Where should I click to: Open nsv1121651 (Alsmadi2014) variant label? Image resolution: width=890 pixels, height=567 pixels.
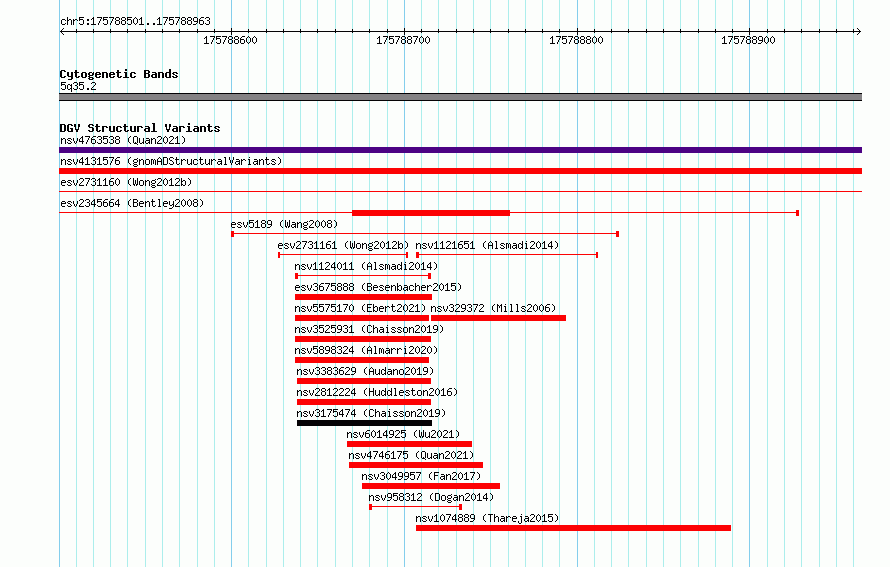pos(487,245)
